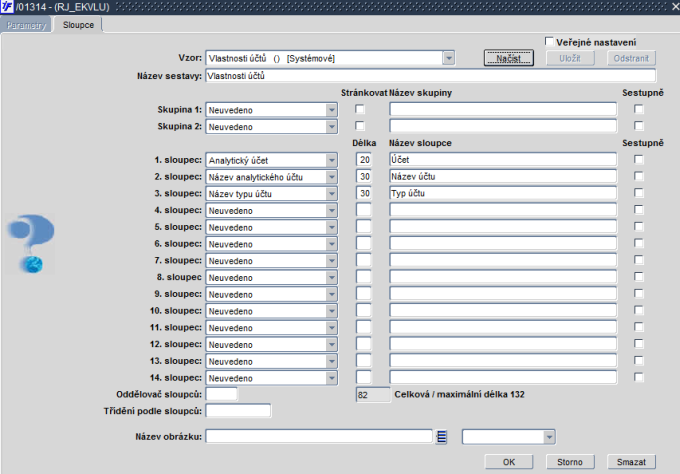Click Délka field of 2. sloupec

[364, 177]
